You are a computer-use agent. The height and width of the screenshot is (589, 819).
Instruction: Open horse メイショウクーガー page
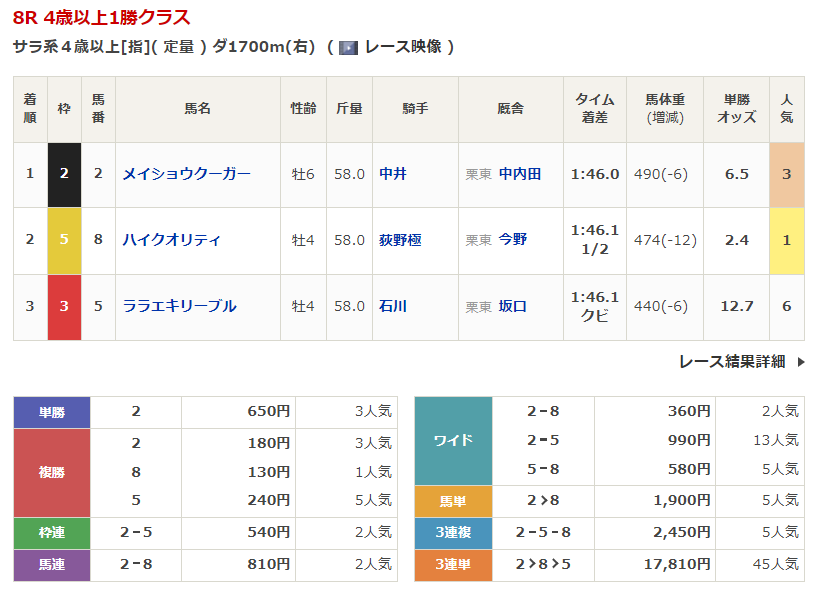186,174
